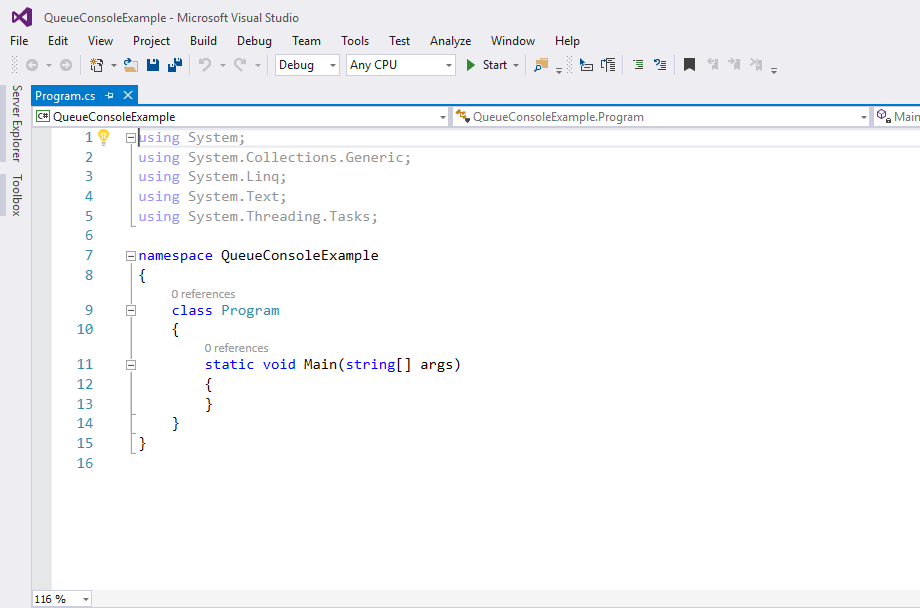This screenshot has width=920, height=608.
Task: Open the Debug menu
Action: tap(254, 41)
